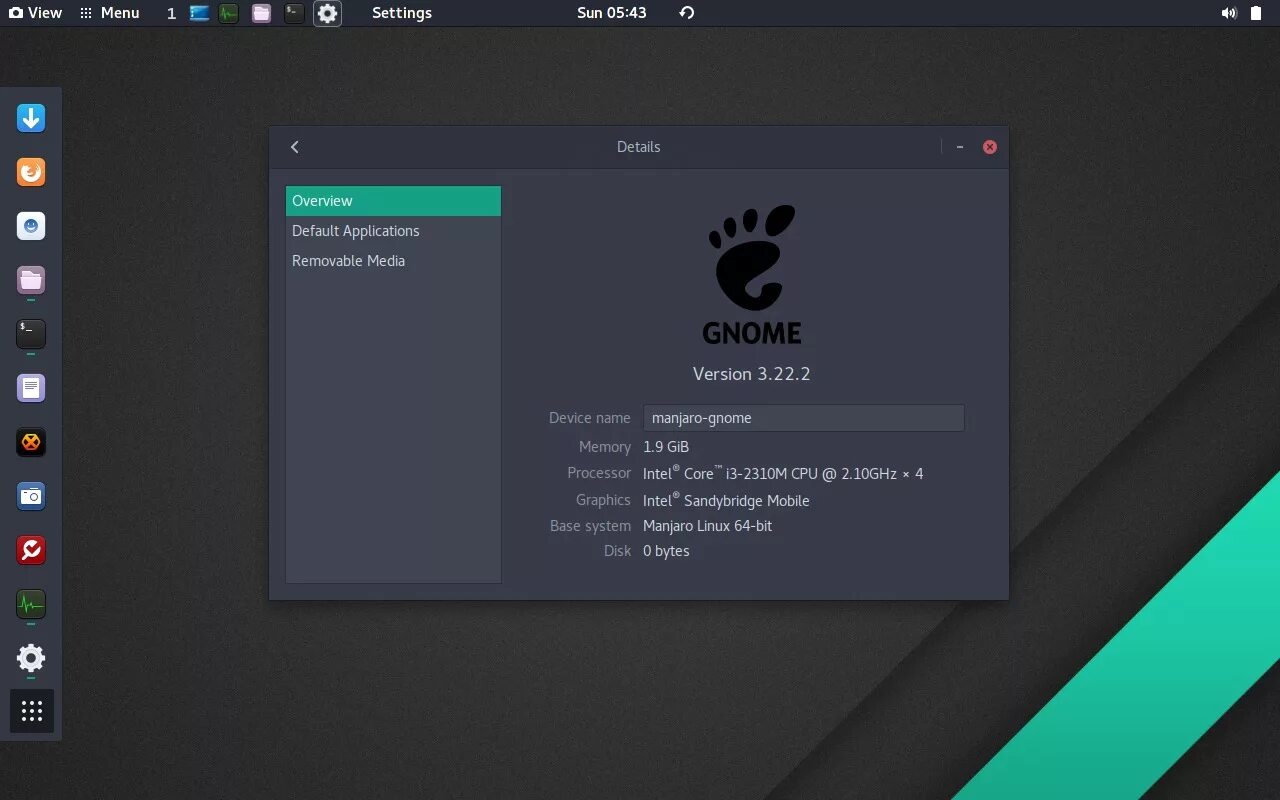
Task: Open the View menu in top bar
Action: [x=35, y=13]
